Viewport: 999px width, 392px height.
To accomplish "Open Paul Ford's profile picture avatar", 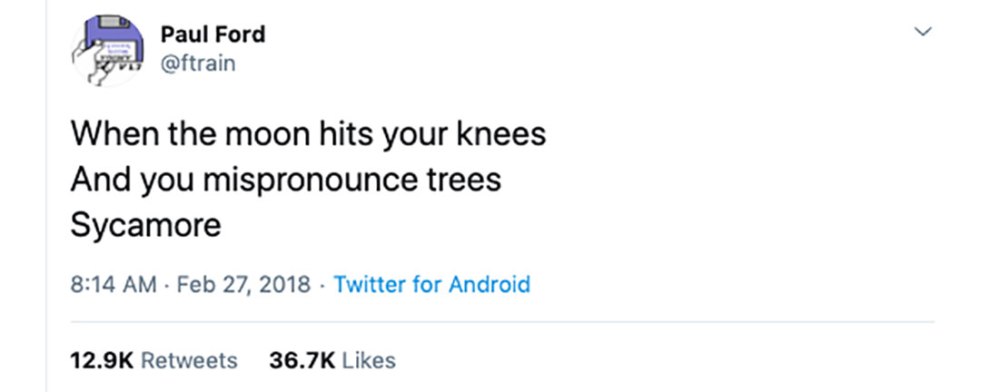I will [107, 49].
